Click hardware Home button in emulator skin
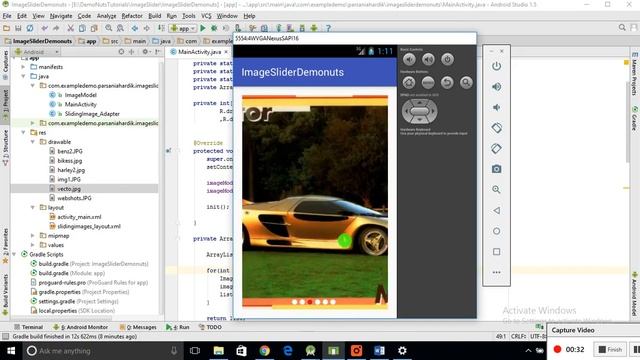640x360 pixels. coord(409,82)
